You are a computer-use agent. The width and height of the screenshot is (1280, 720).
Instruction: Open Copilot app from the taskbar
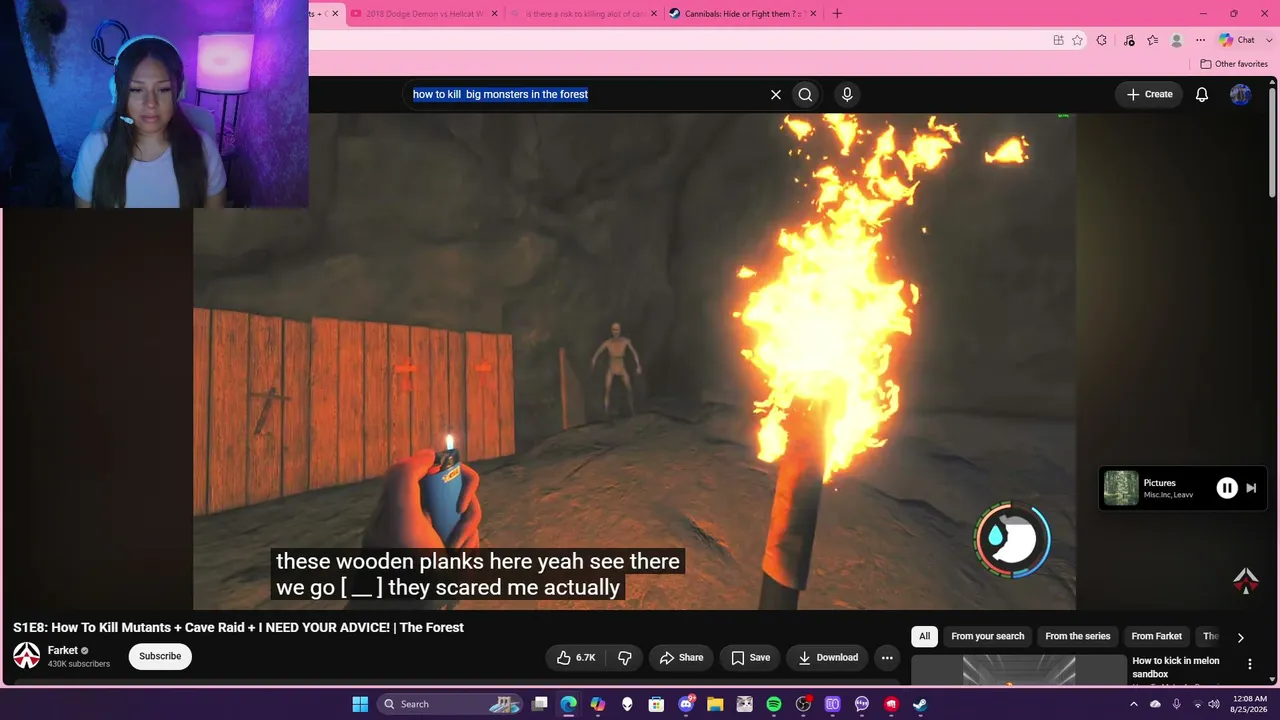coord(598,704)
